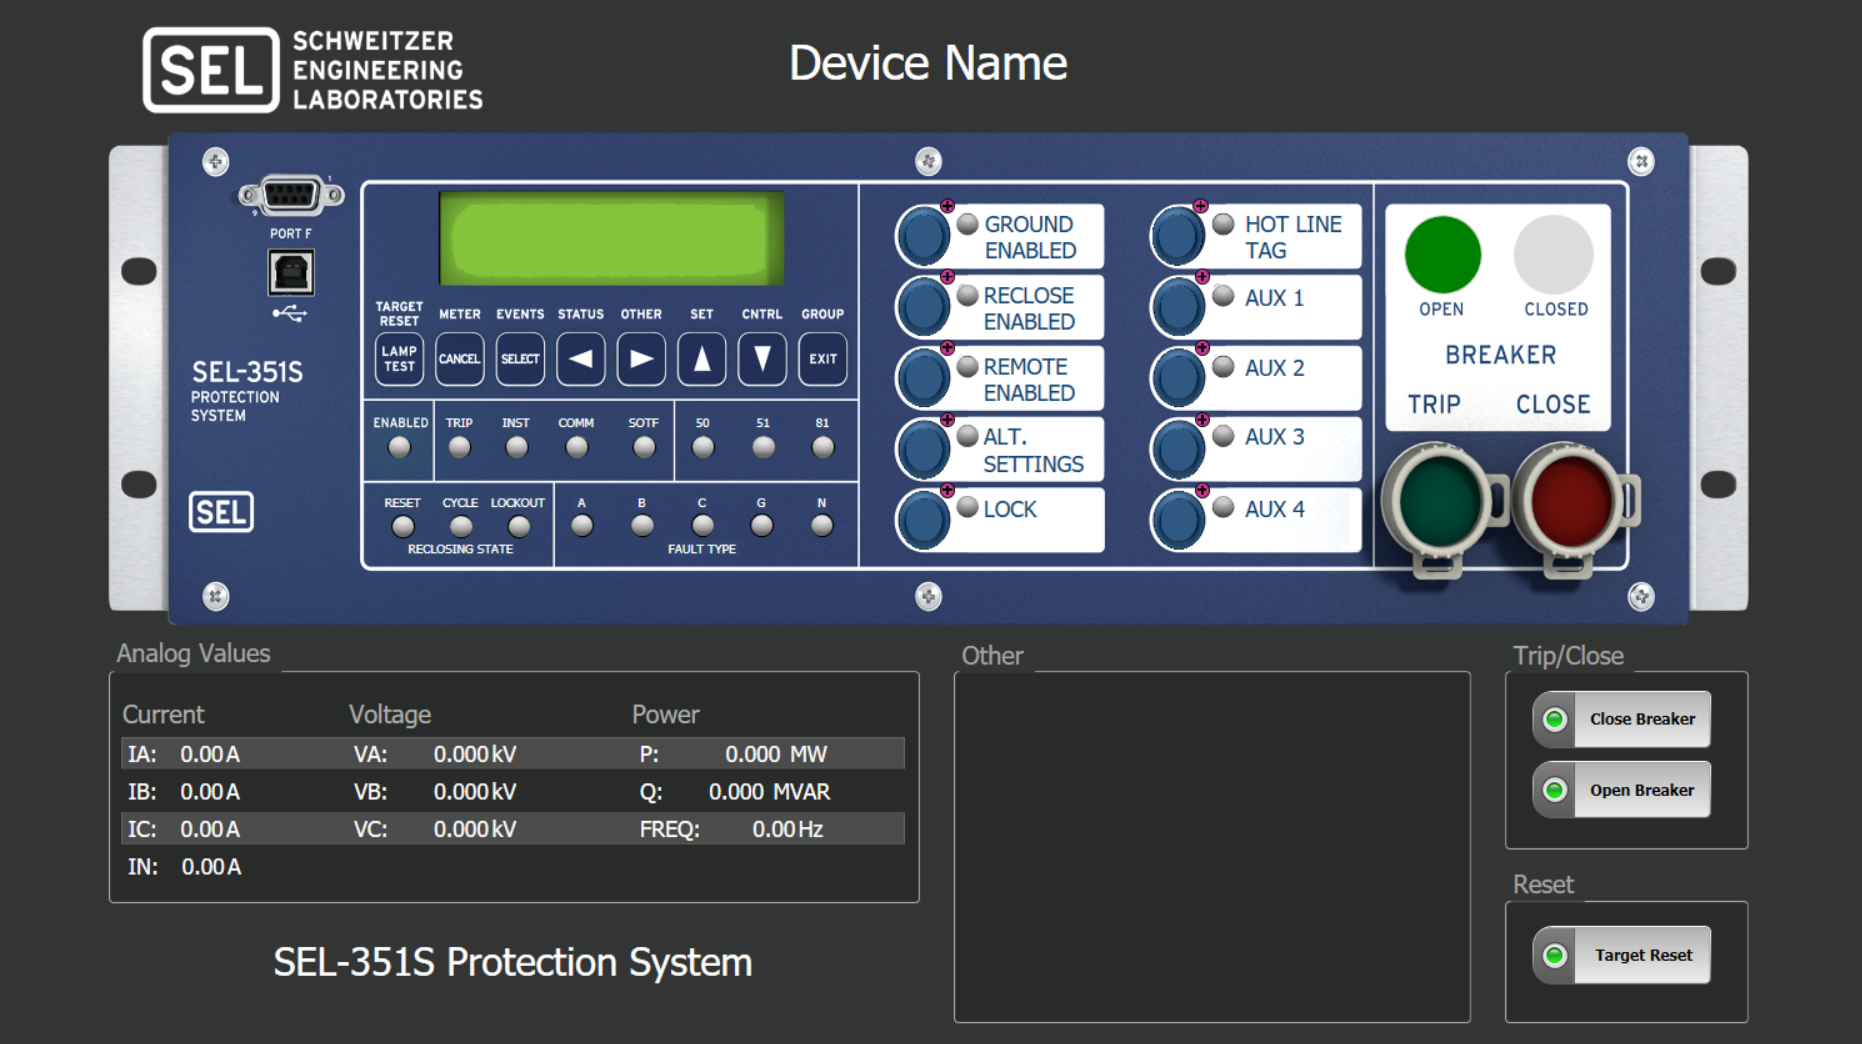Toggle the HOT LINE TAG control

[1180, 234]
